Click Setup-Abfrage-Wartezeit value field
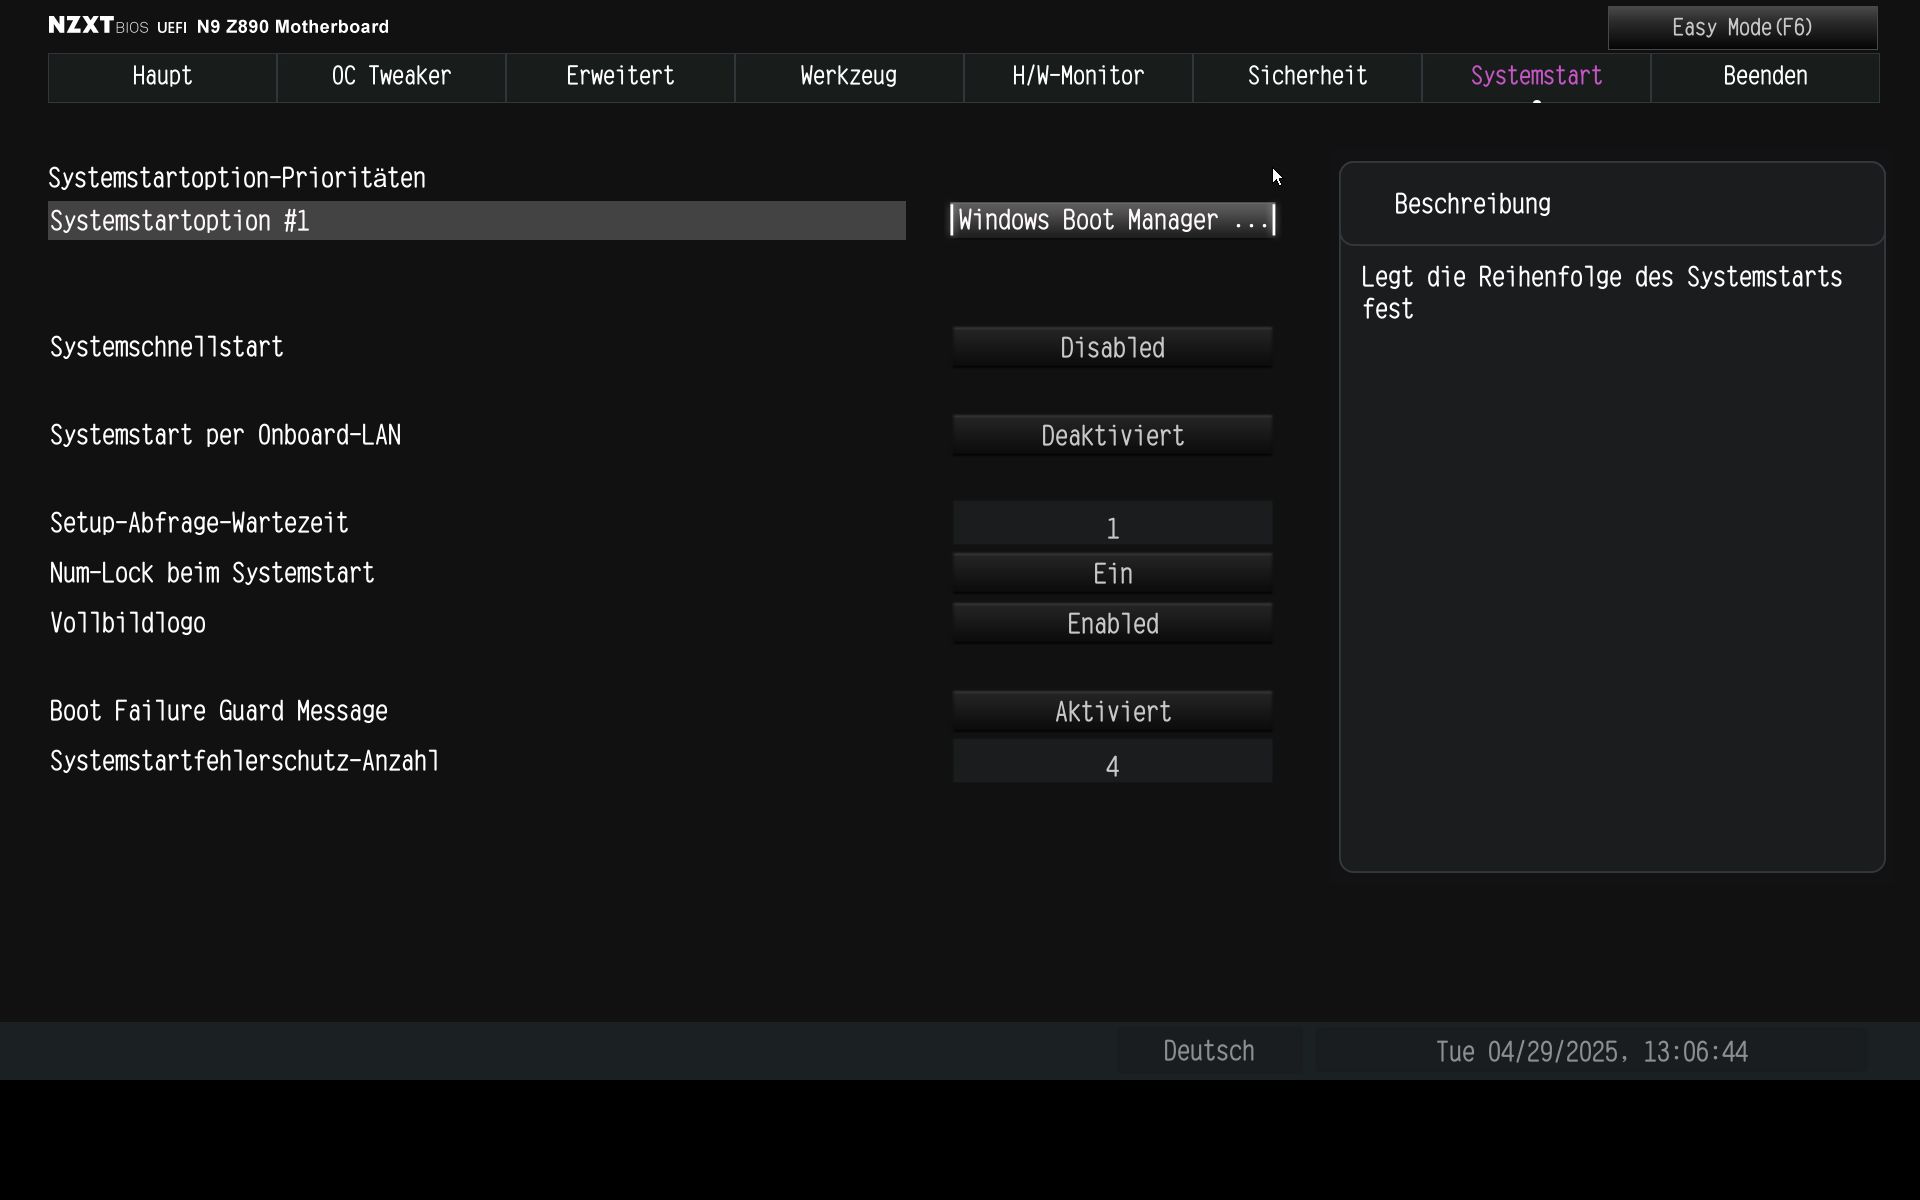Viewport: 1920px width, 1200px height. point(1112,525)
